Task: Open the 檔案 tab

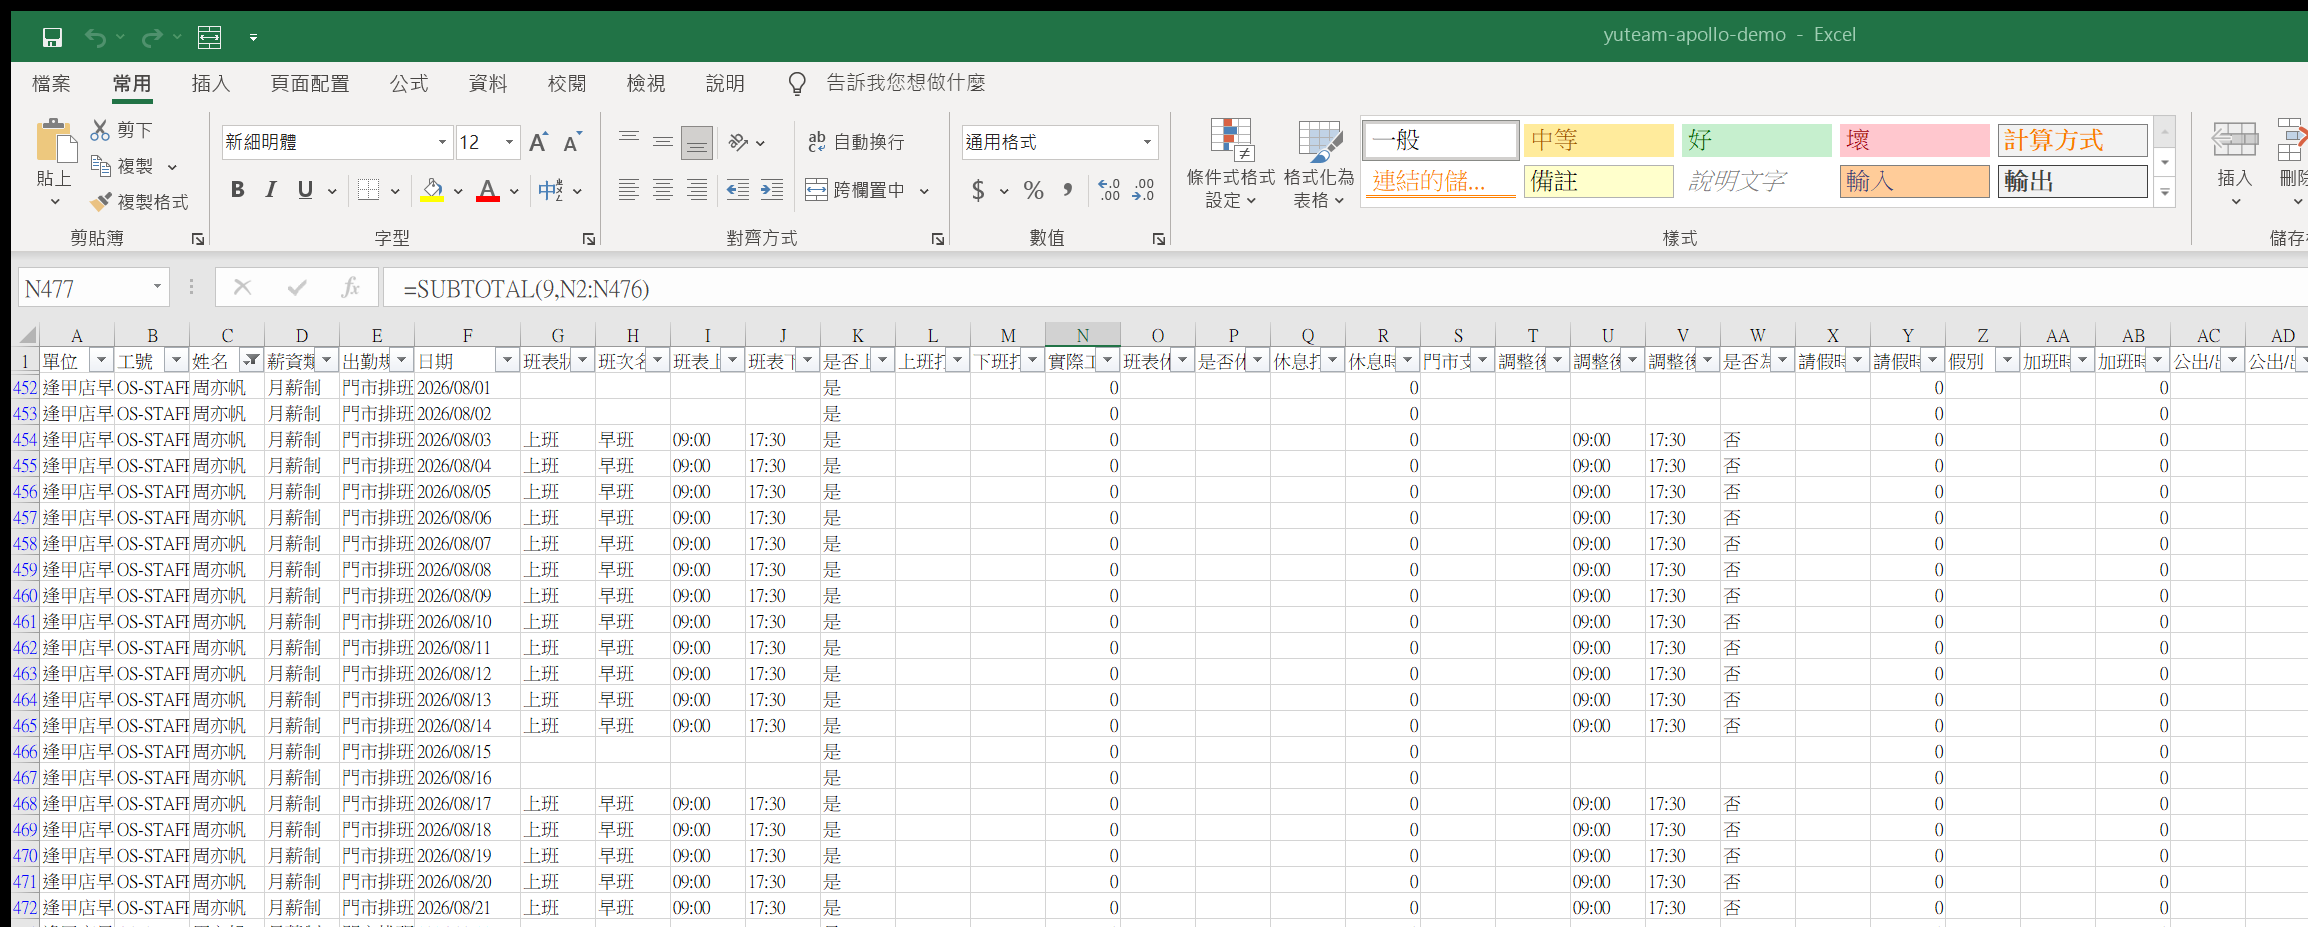Action: point(51,83)
